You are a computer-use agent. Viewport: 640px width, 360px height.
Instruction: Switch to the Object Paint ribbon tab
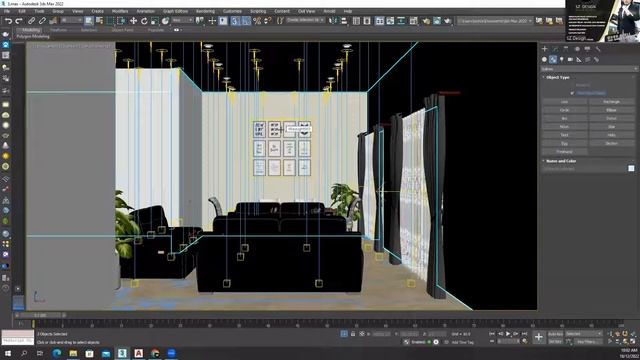122,30
